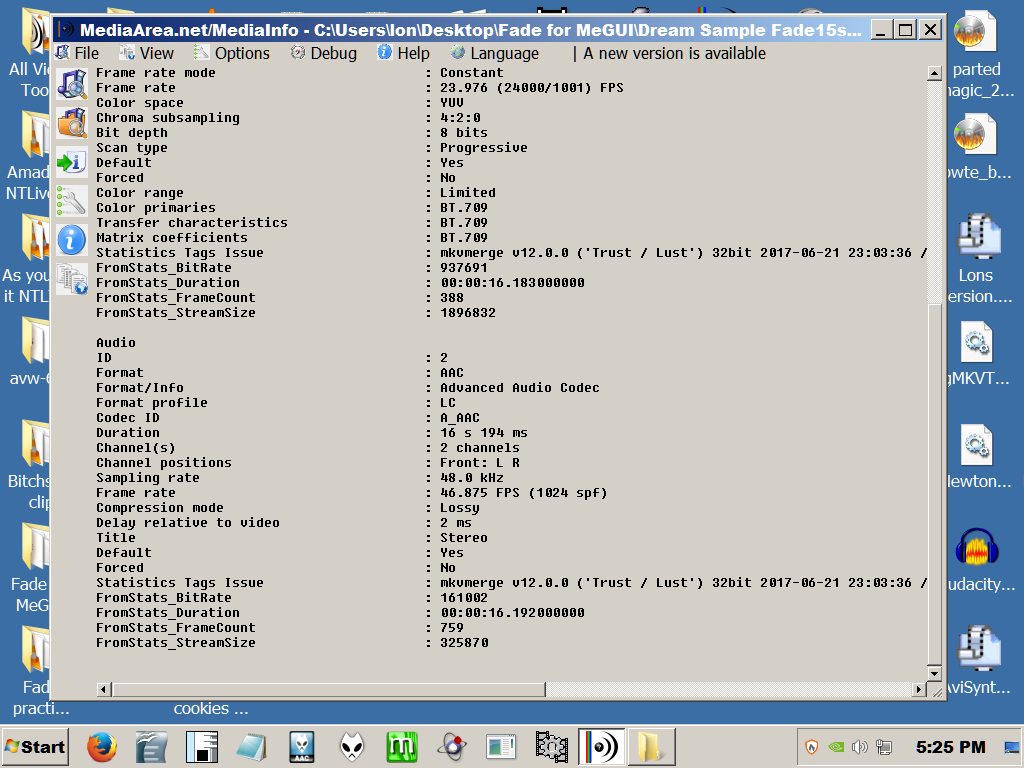Open the File menu
Viewport: 1024px width, 768px height.
pos(78,53)
